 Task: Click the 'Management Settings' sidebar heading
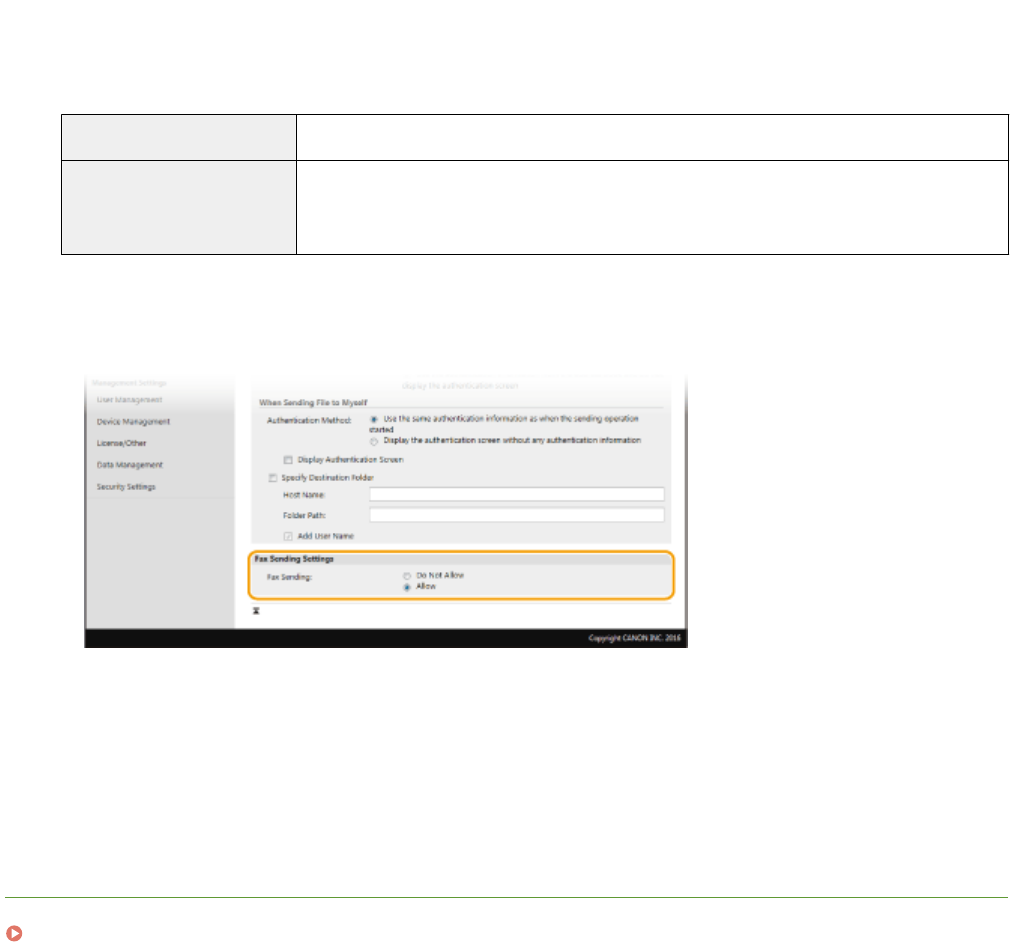coord(129,383)
